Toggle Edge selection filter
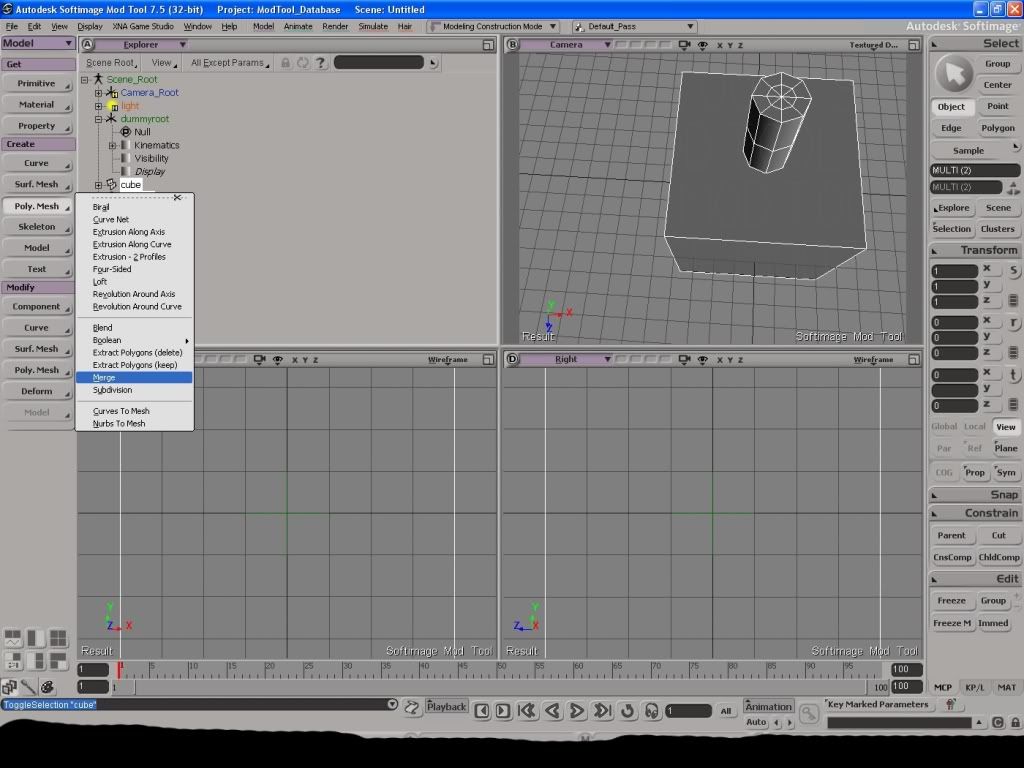Image resolution: width=1024 pixels, height=768 pixels. tap(951, 128)
